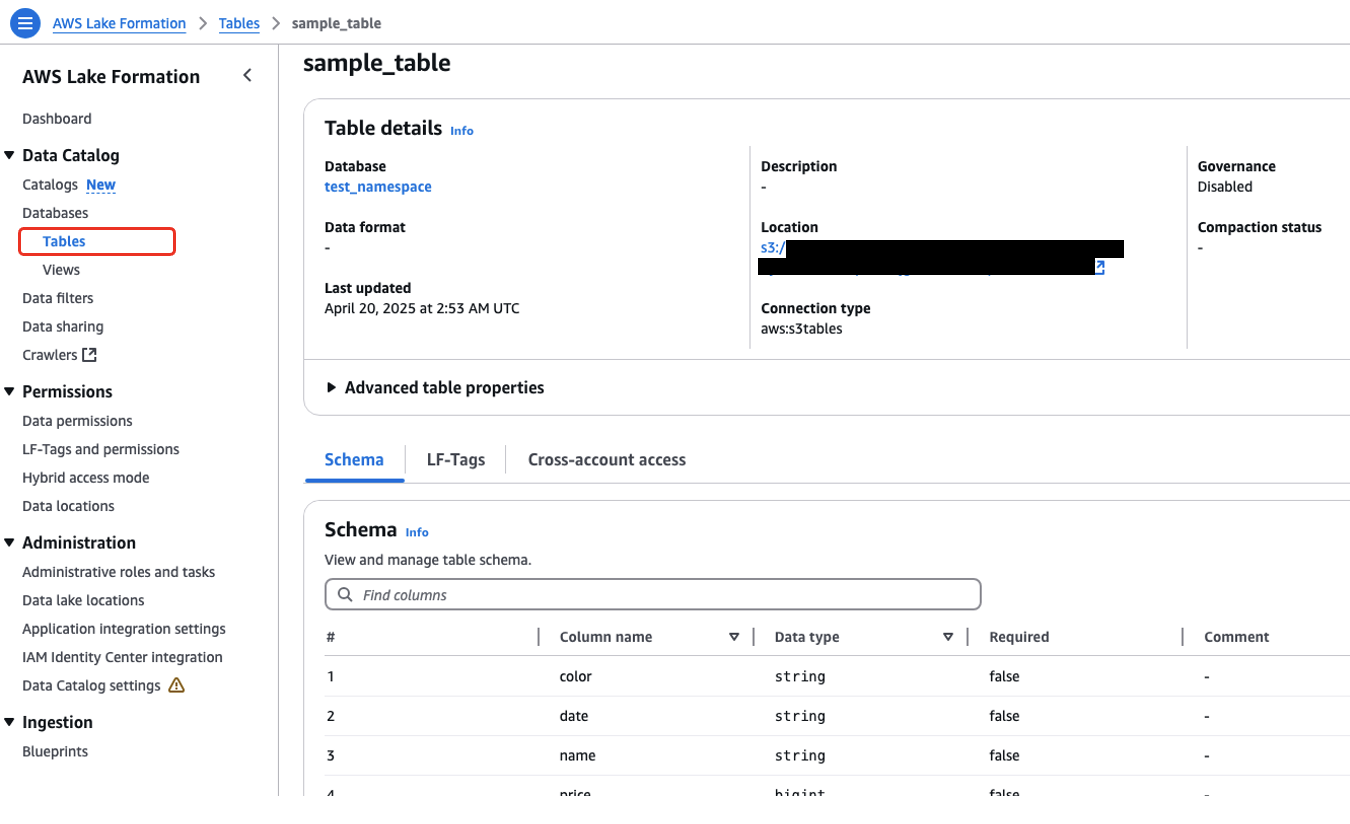Open the S3 location external link icon
1350x824 pixels.
[1100, 267]
